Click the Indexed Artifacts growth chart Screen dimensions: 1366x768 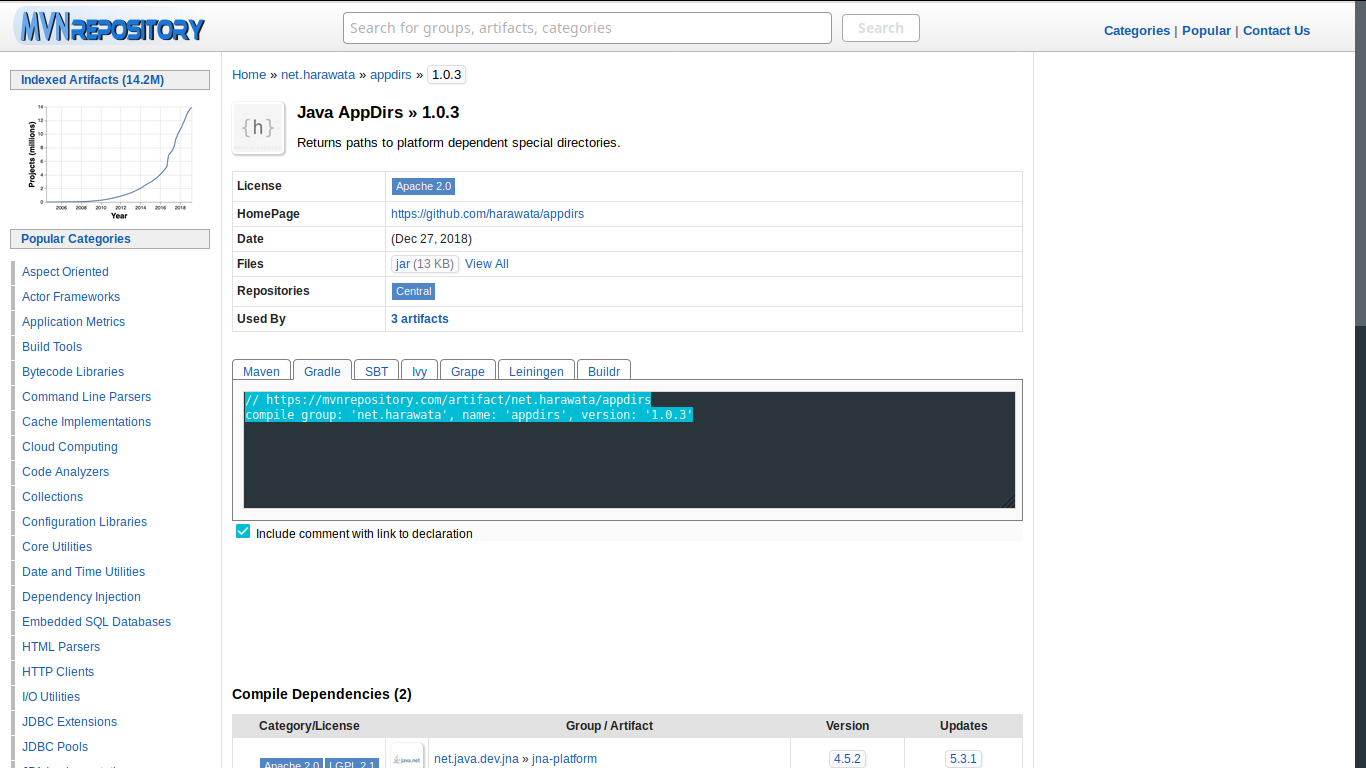[110, 160]
